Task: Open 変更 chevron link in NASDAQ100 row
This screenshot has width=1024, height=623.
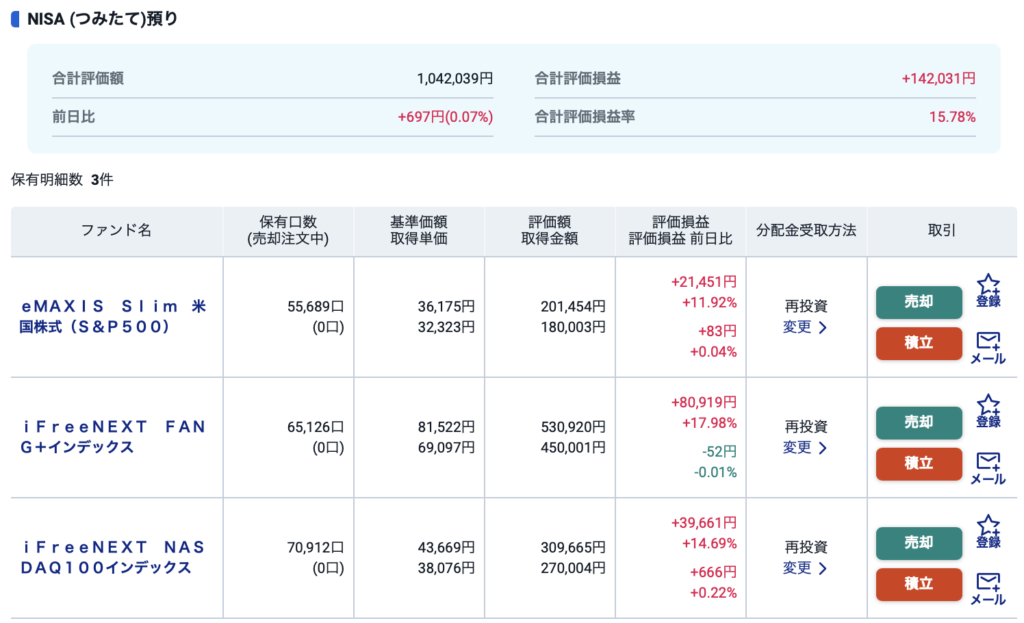Action: point(805,568)
